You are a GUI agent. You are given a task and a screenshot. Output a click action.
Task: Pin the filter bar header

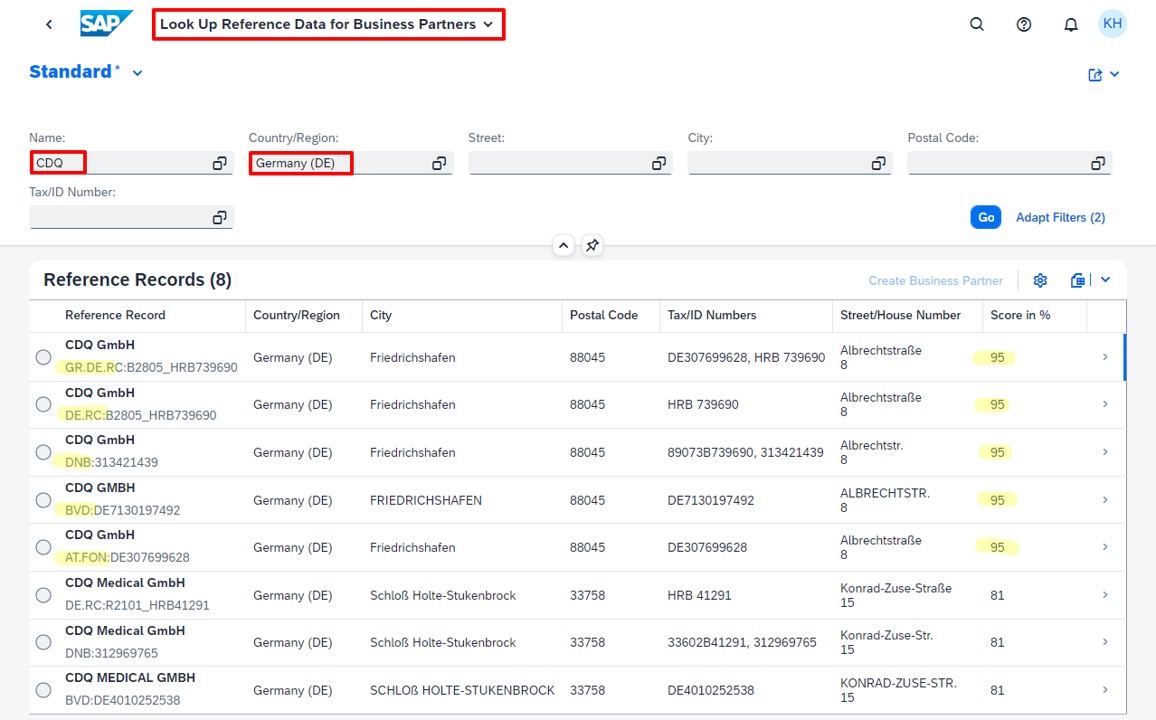[x=592, y=245]
